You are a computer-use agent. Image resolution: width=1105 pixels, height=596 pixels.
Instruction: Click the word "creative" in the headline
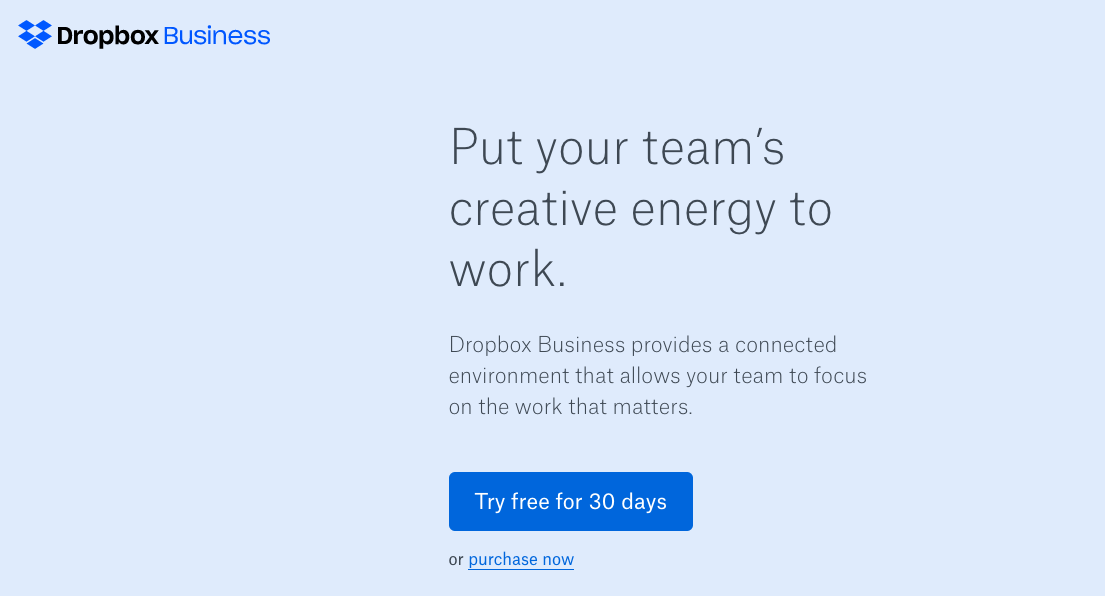(x=533, y=209)
